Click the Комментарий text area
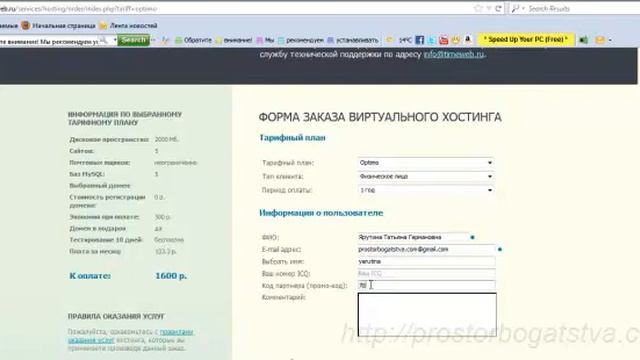 pyautogui.click(x=427, y=315)
